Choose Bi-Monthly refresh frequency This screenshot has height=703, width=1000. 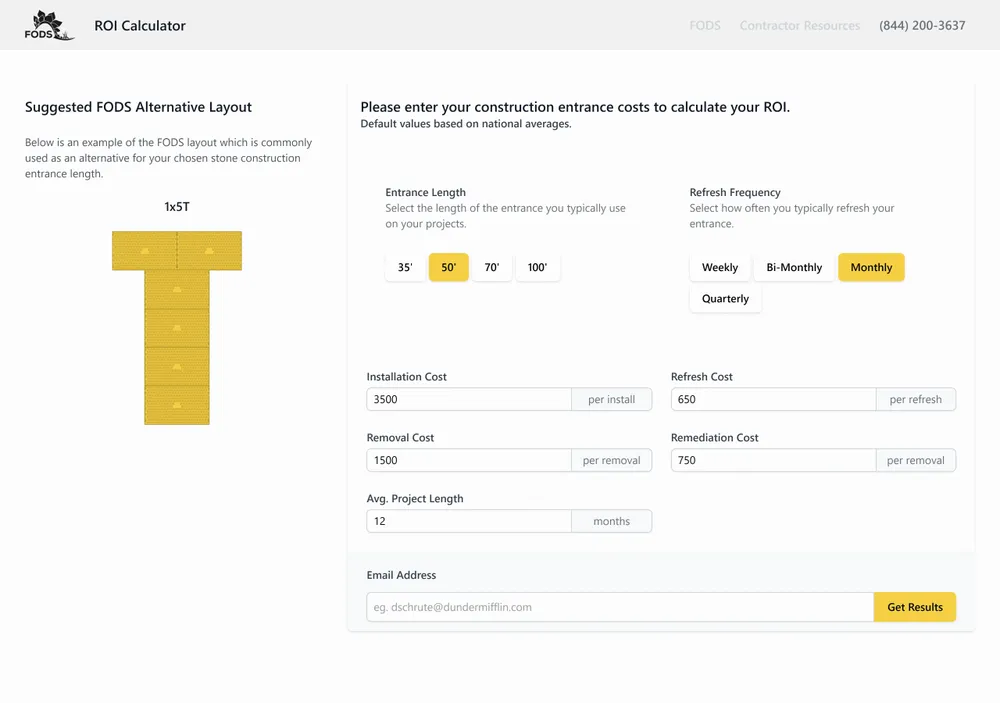coord(794,267)
